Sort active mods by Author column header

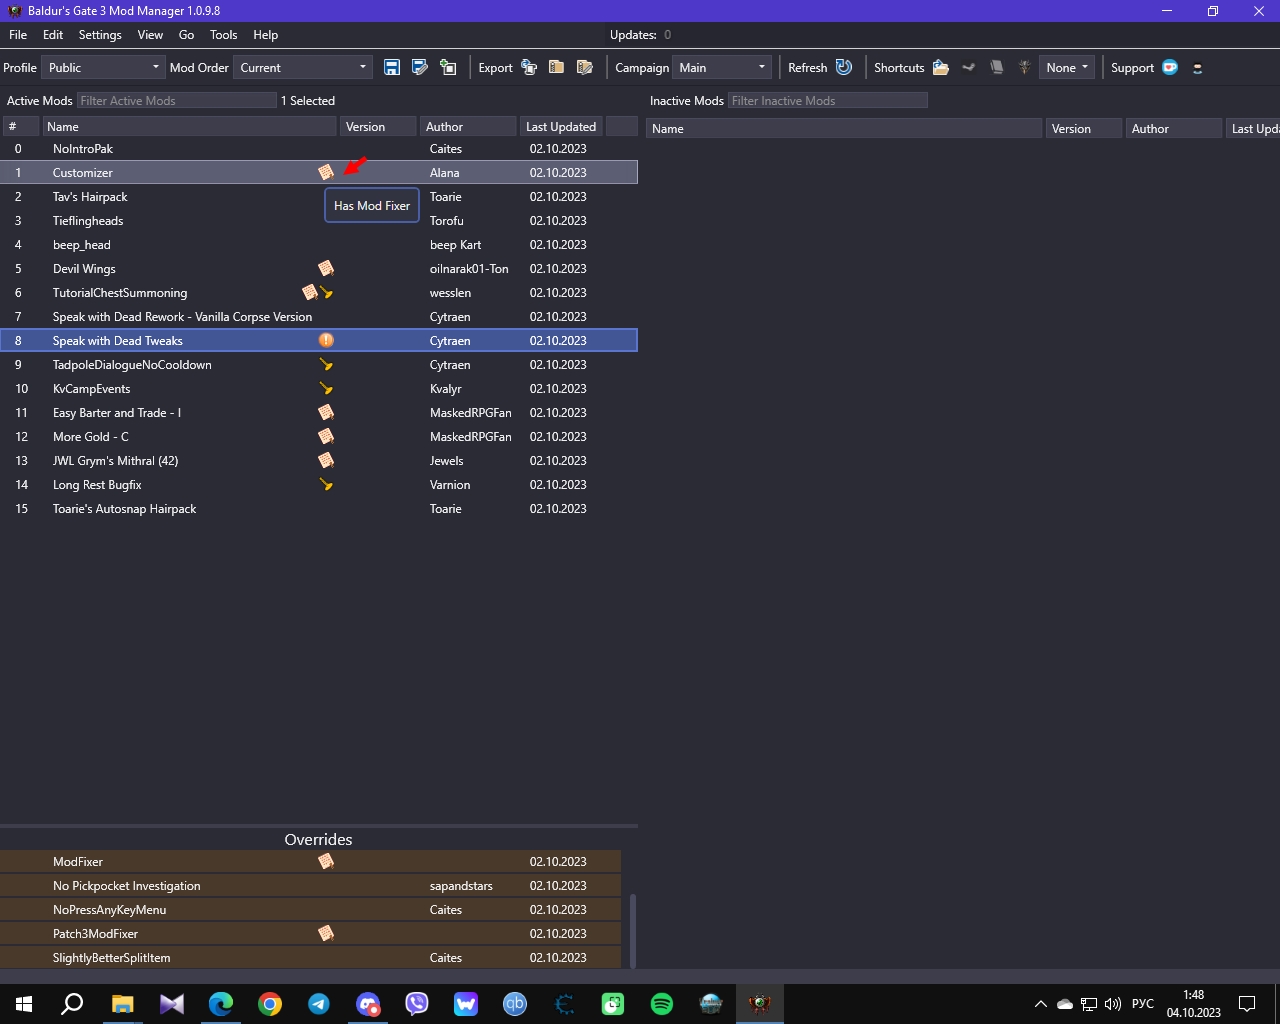point(468,126)
